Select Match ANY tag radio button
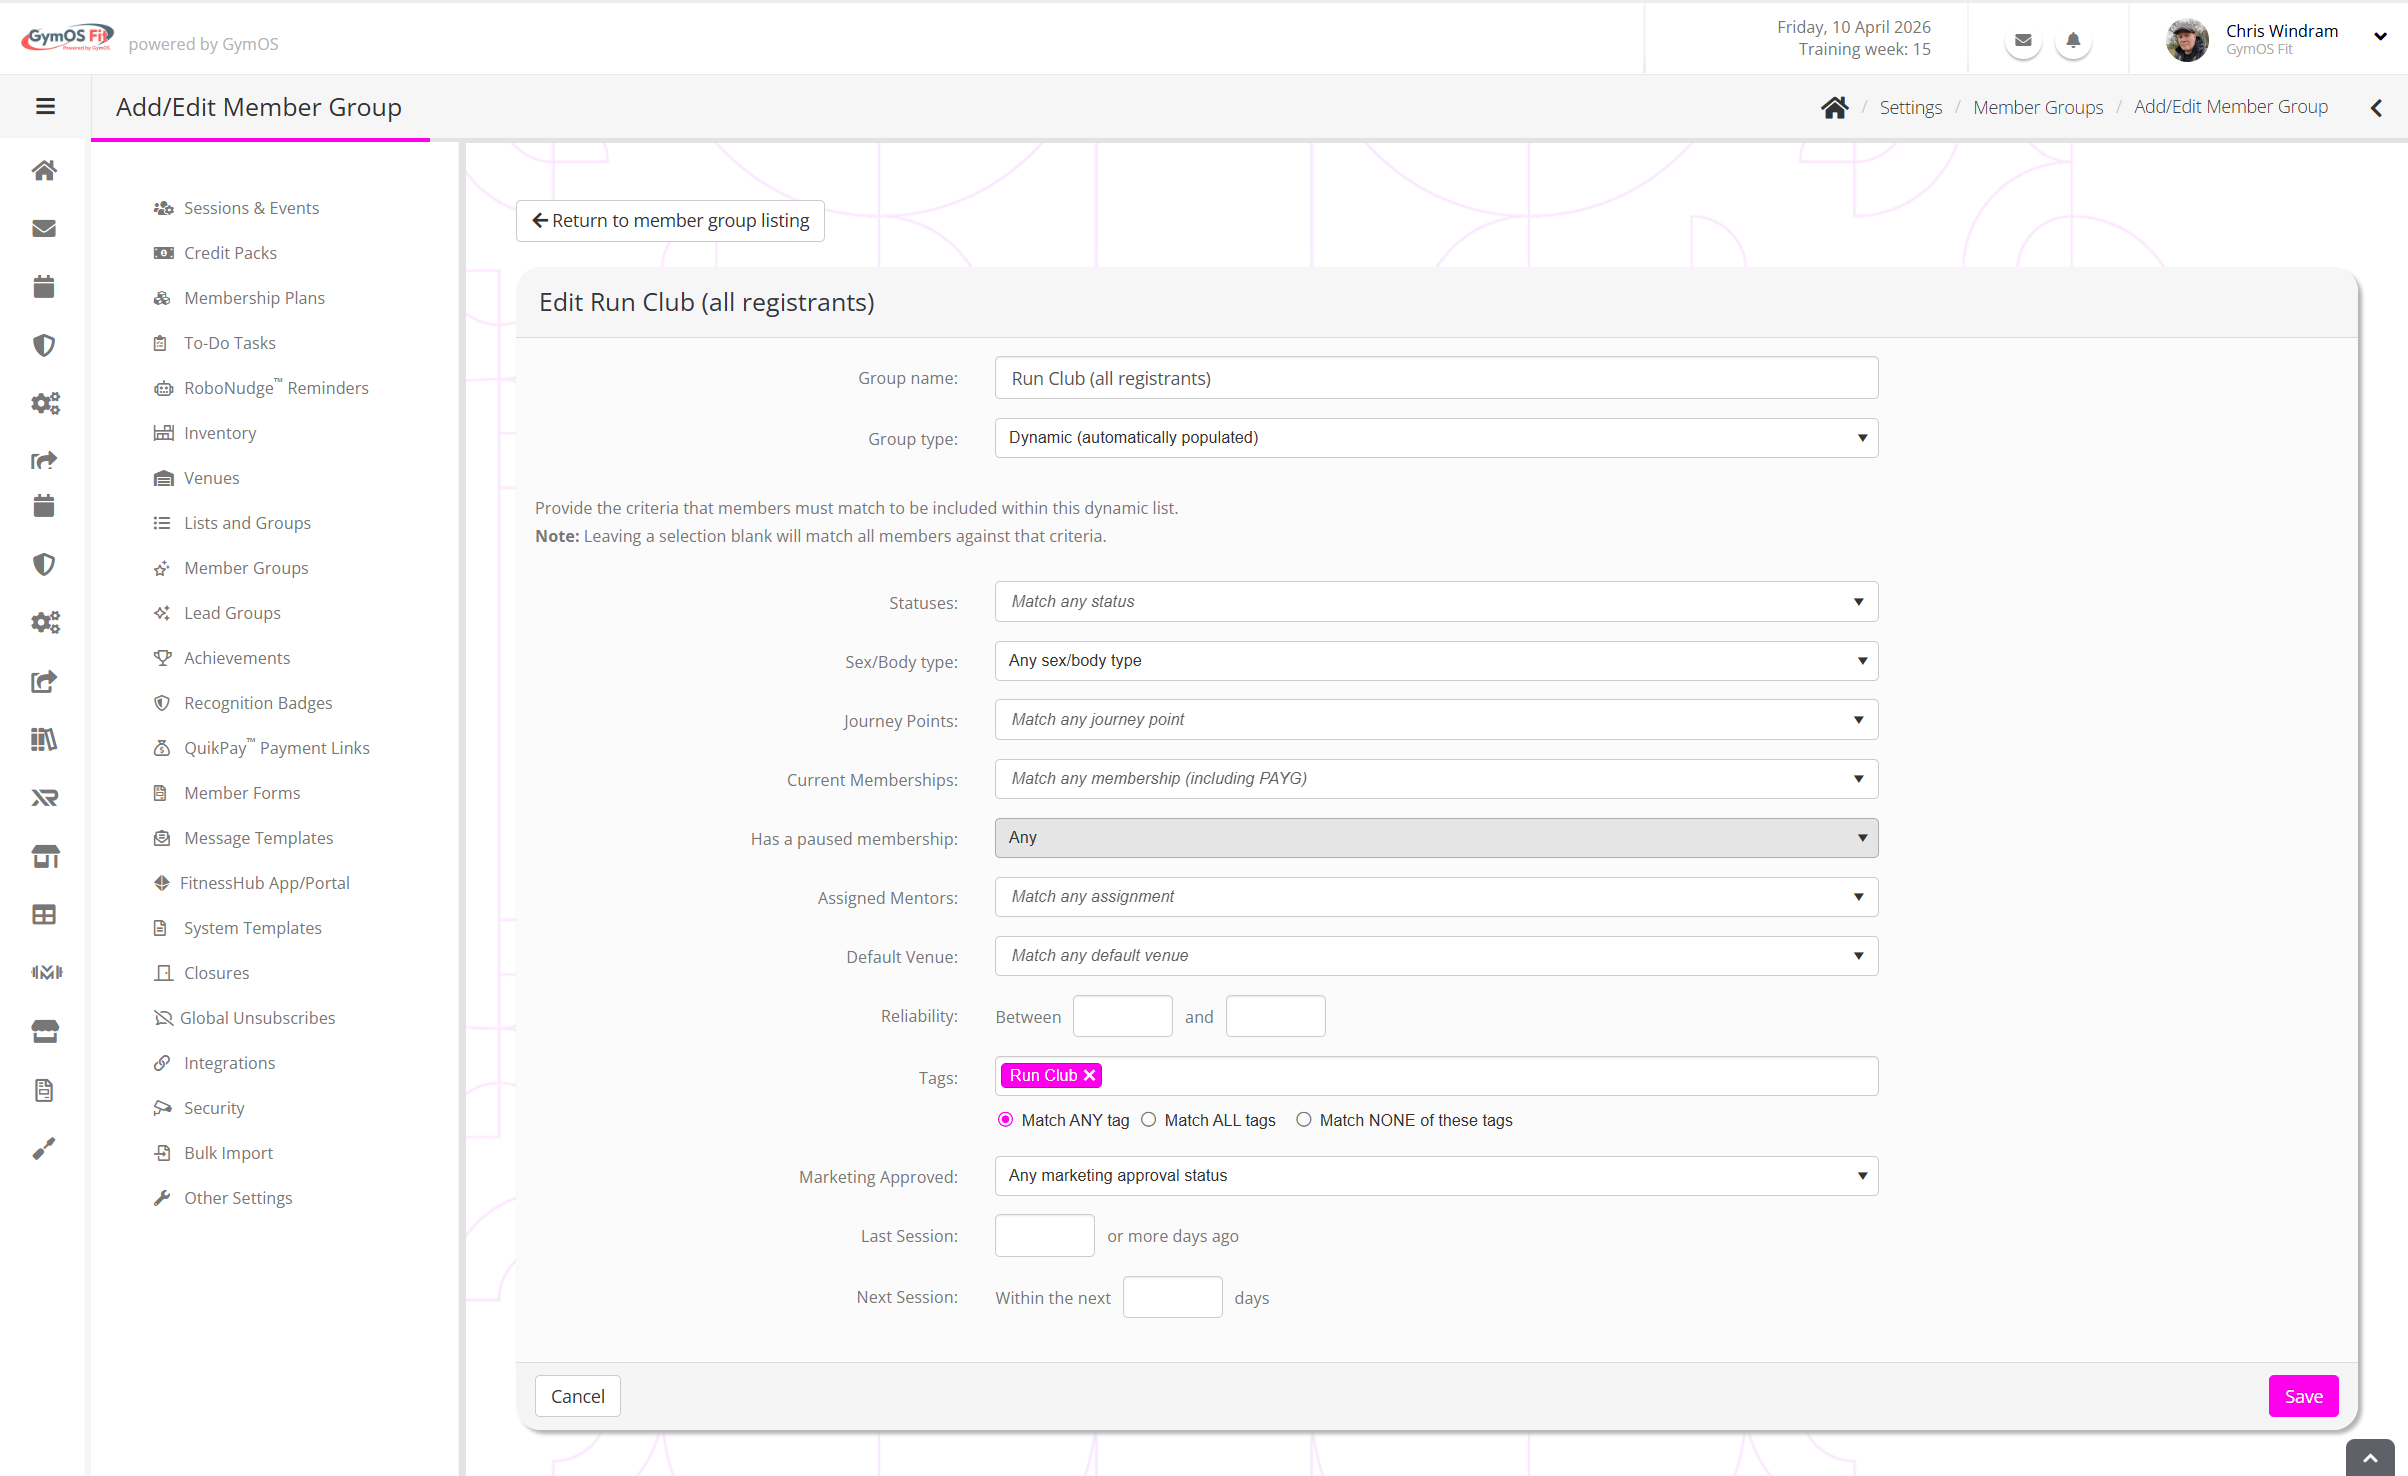This screenshot has width=2408, height=1476. click(1005, 1120)
